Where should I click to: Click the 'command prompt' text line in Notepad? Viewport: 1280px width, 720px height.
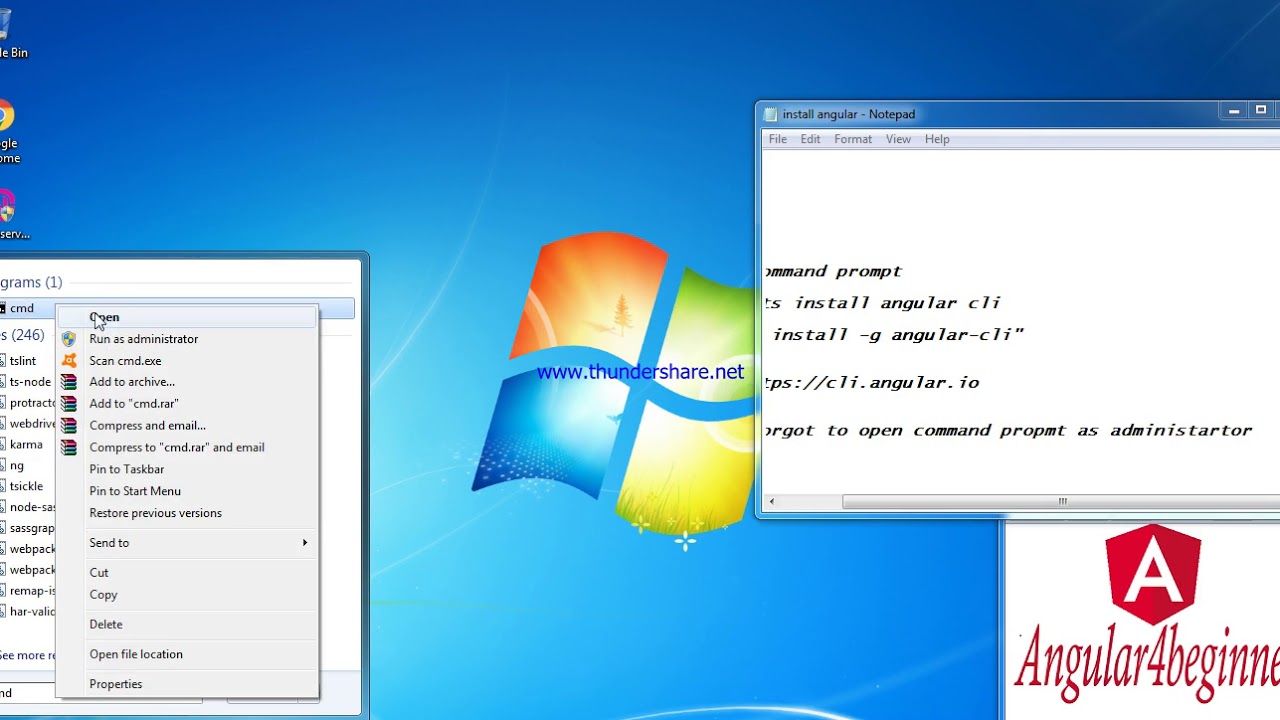pos(833,271)
